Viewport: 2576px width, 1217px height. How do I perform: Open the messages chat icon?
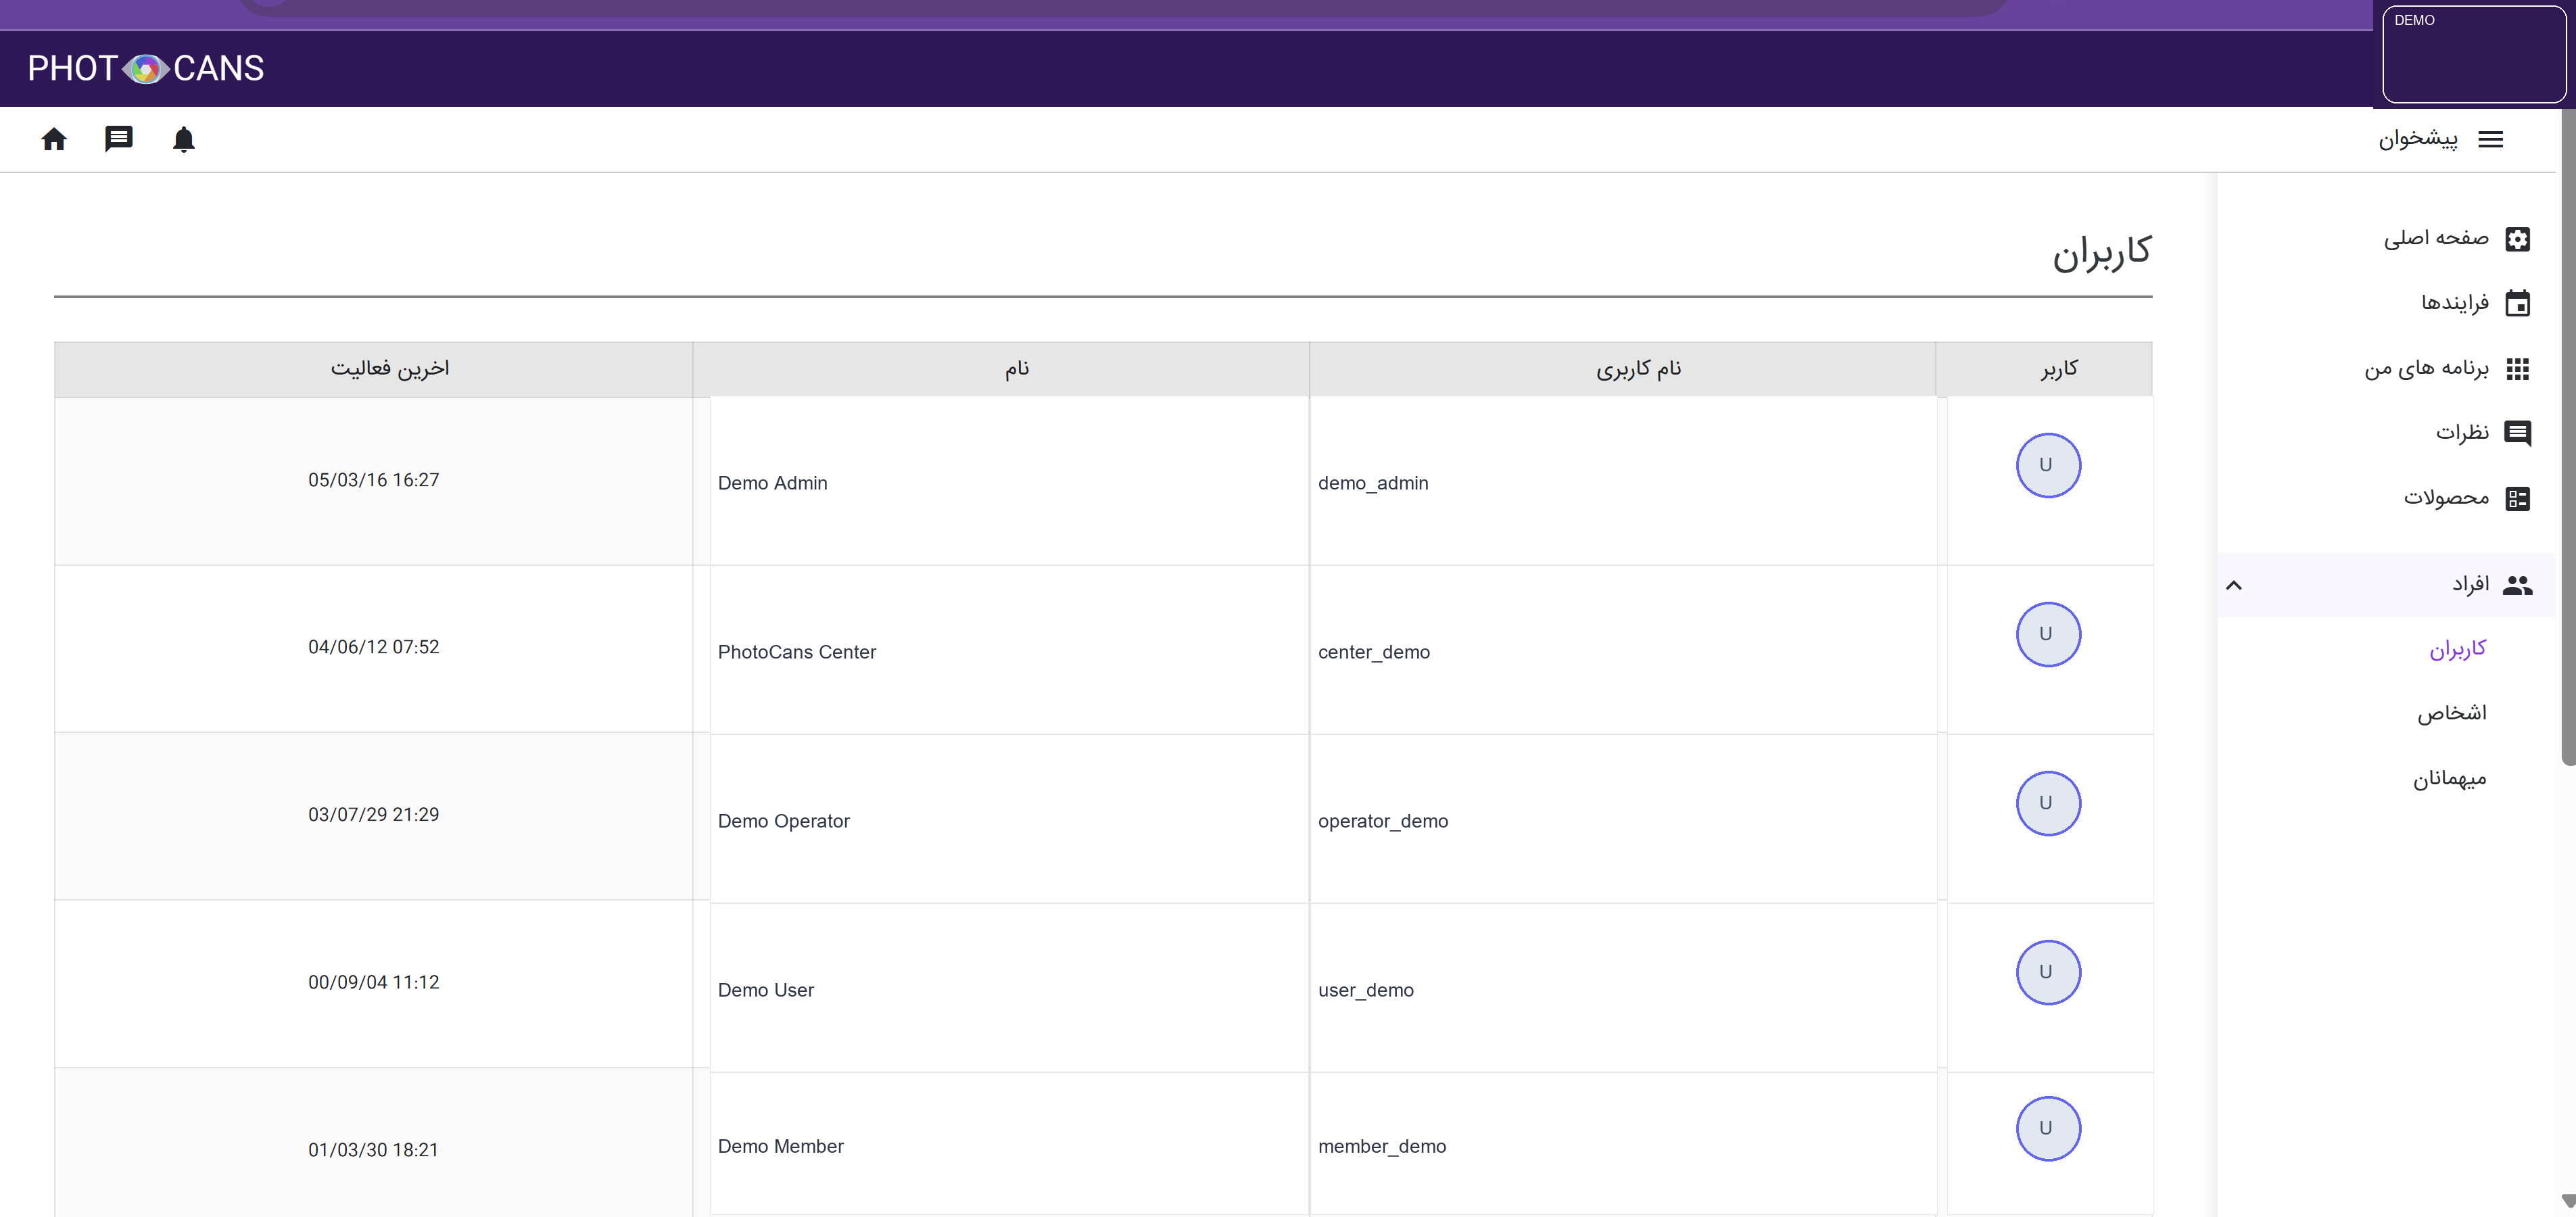119,139
